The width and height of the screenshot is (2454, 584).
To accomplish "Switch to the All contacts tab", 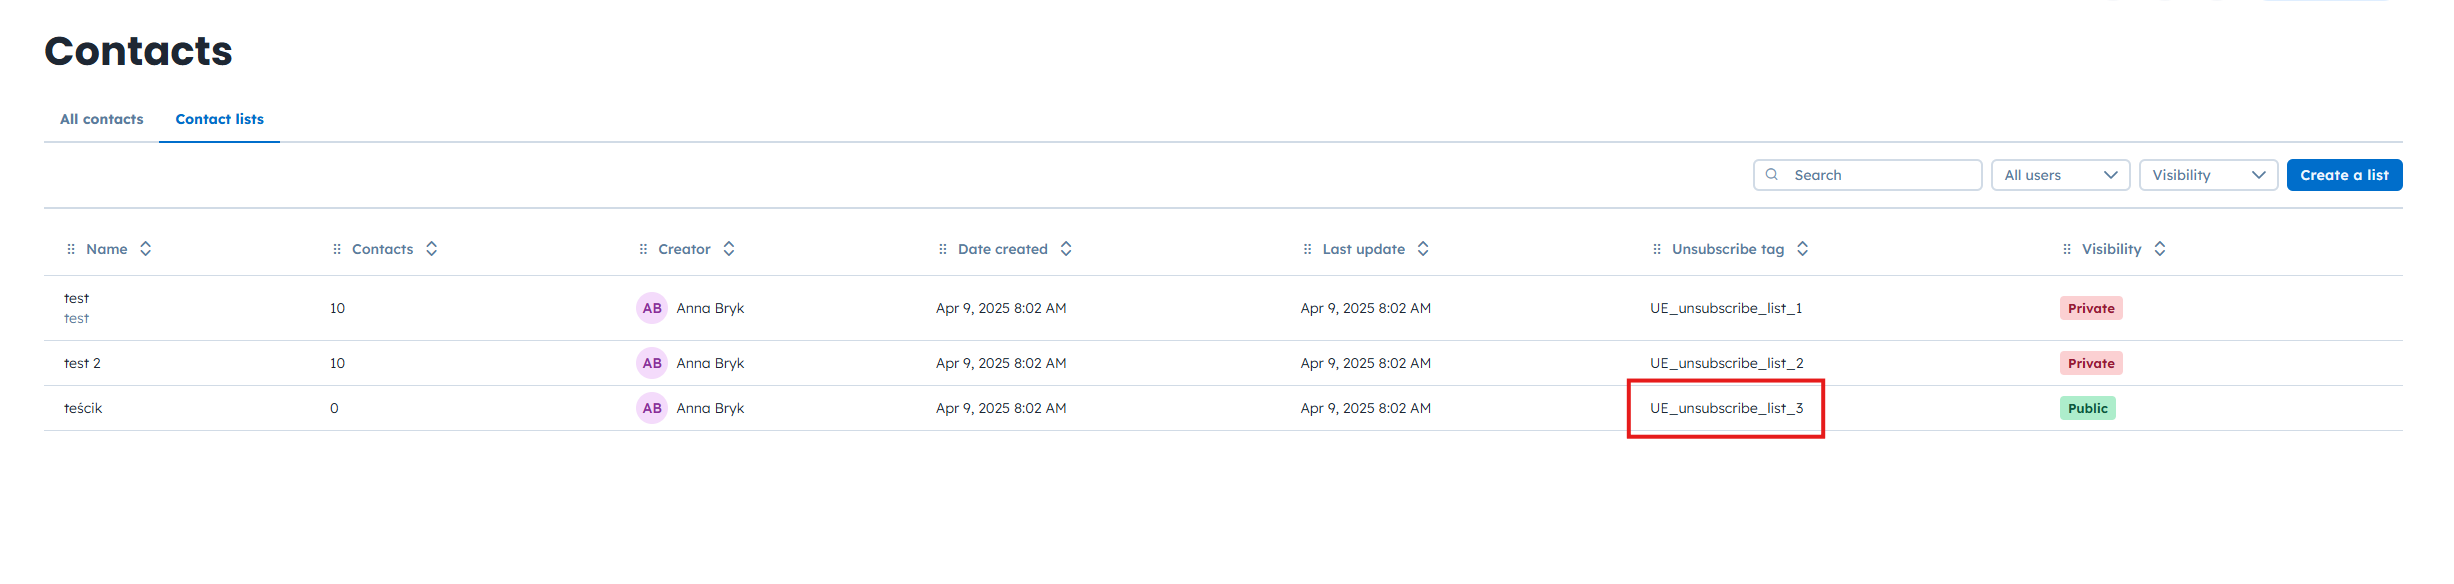I will point(102,119).
